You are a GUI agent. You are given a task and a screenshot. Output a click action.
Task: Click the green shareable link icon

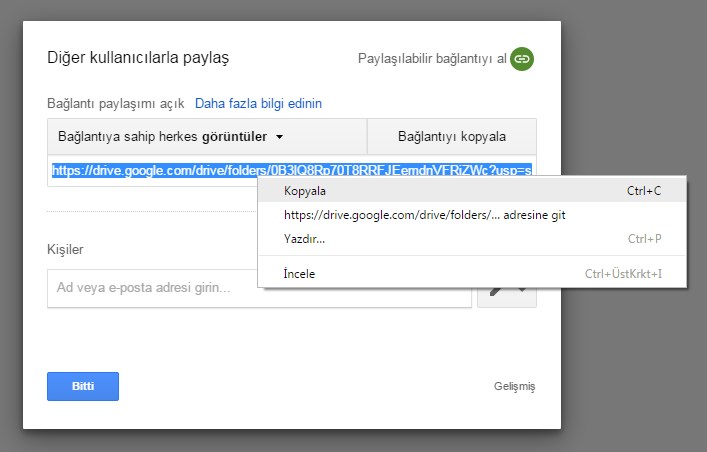click(x=521, y=59)
